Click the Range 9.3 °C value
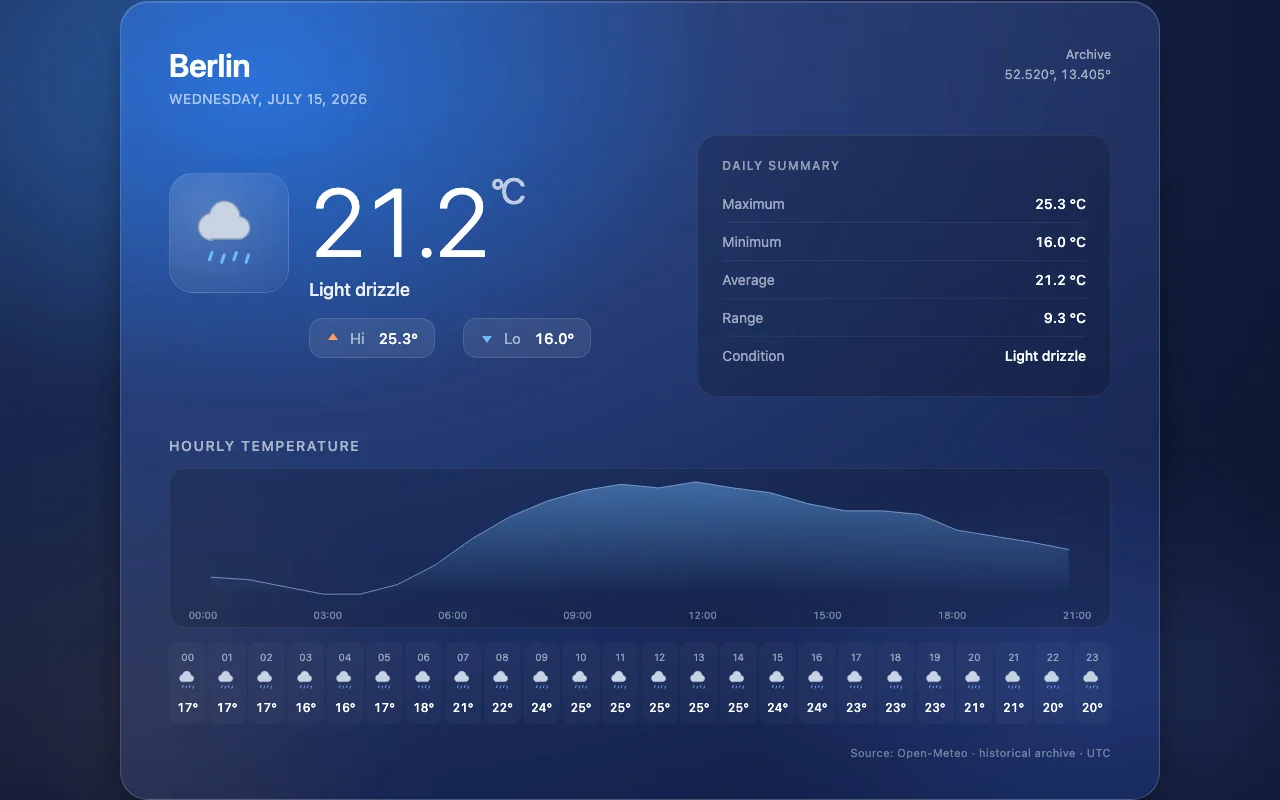The width and height of the screenshot is (1280, 800). pyautogui.click(x=1064, y=318)
